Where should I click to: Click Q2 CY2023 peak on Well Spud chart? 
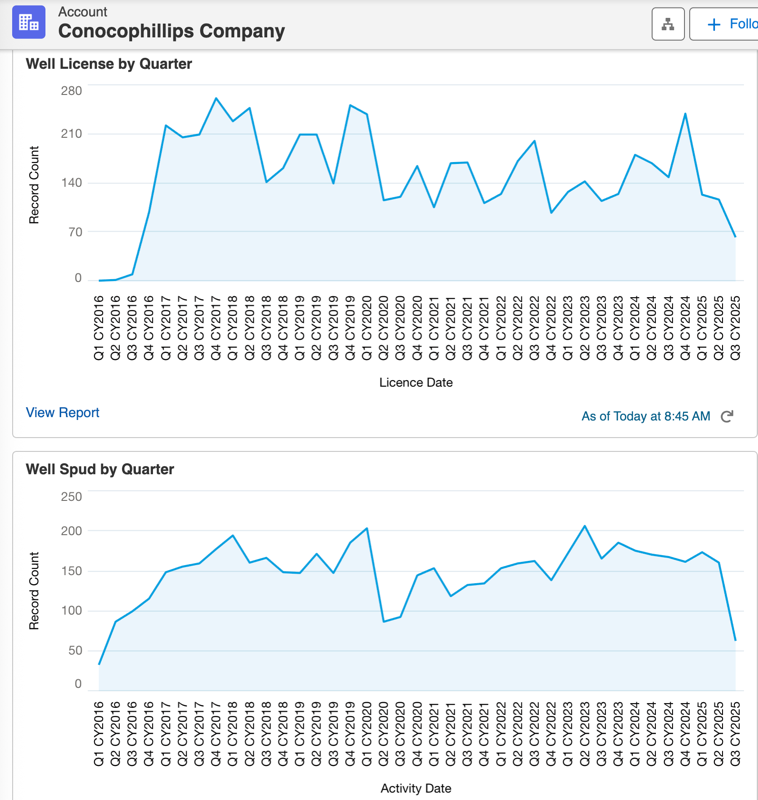click(x=585, y=526)
